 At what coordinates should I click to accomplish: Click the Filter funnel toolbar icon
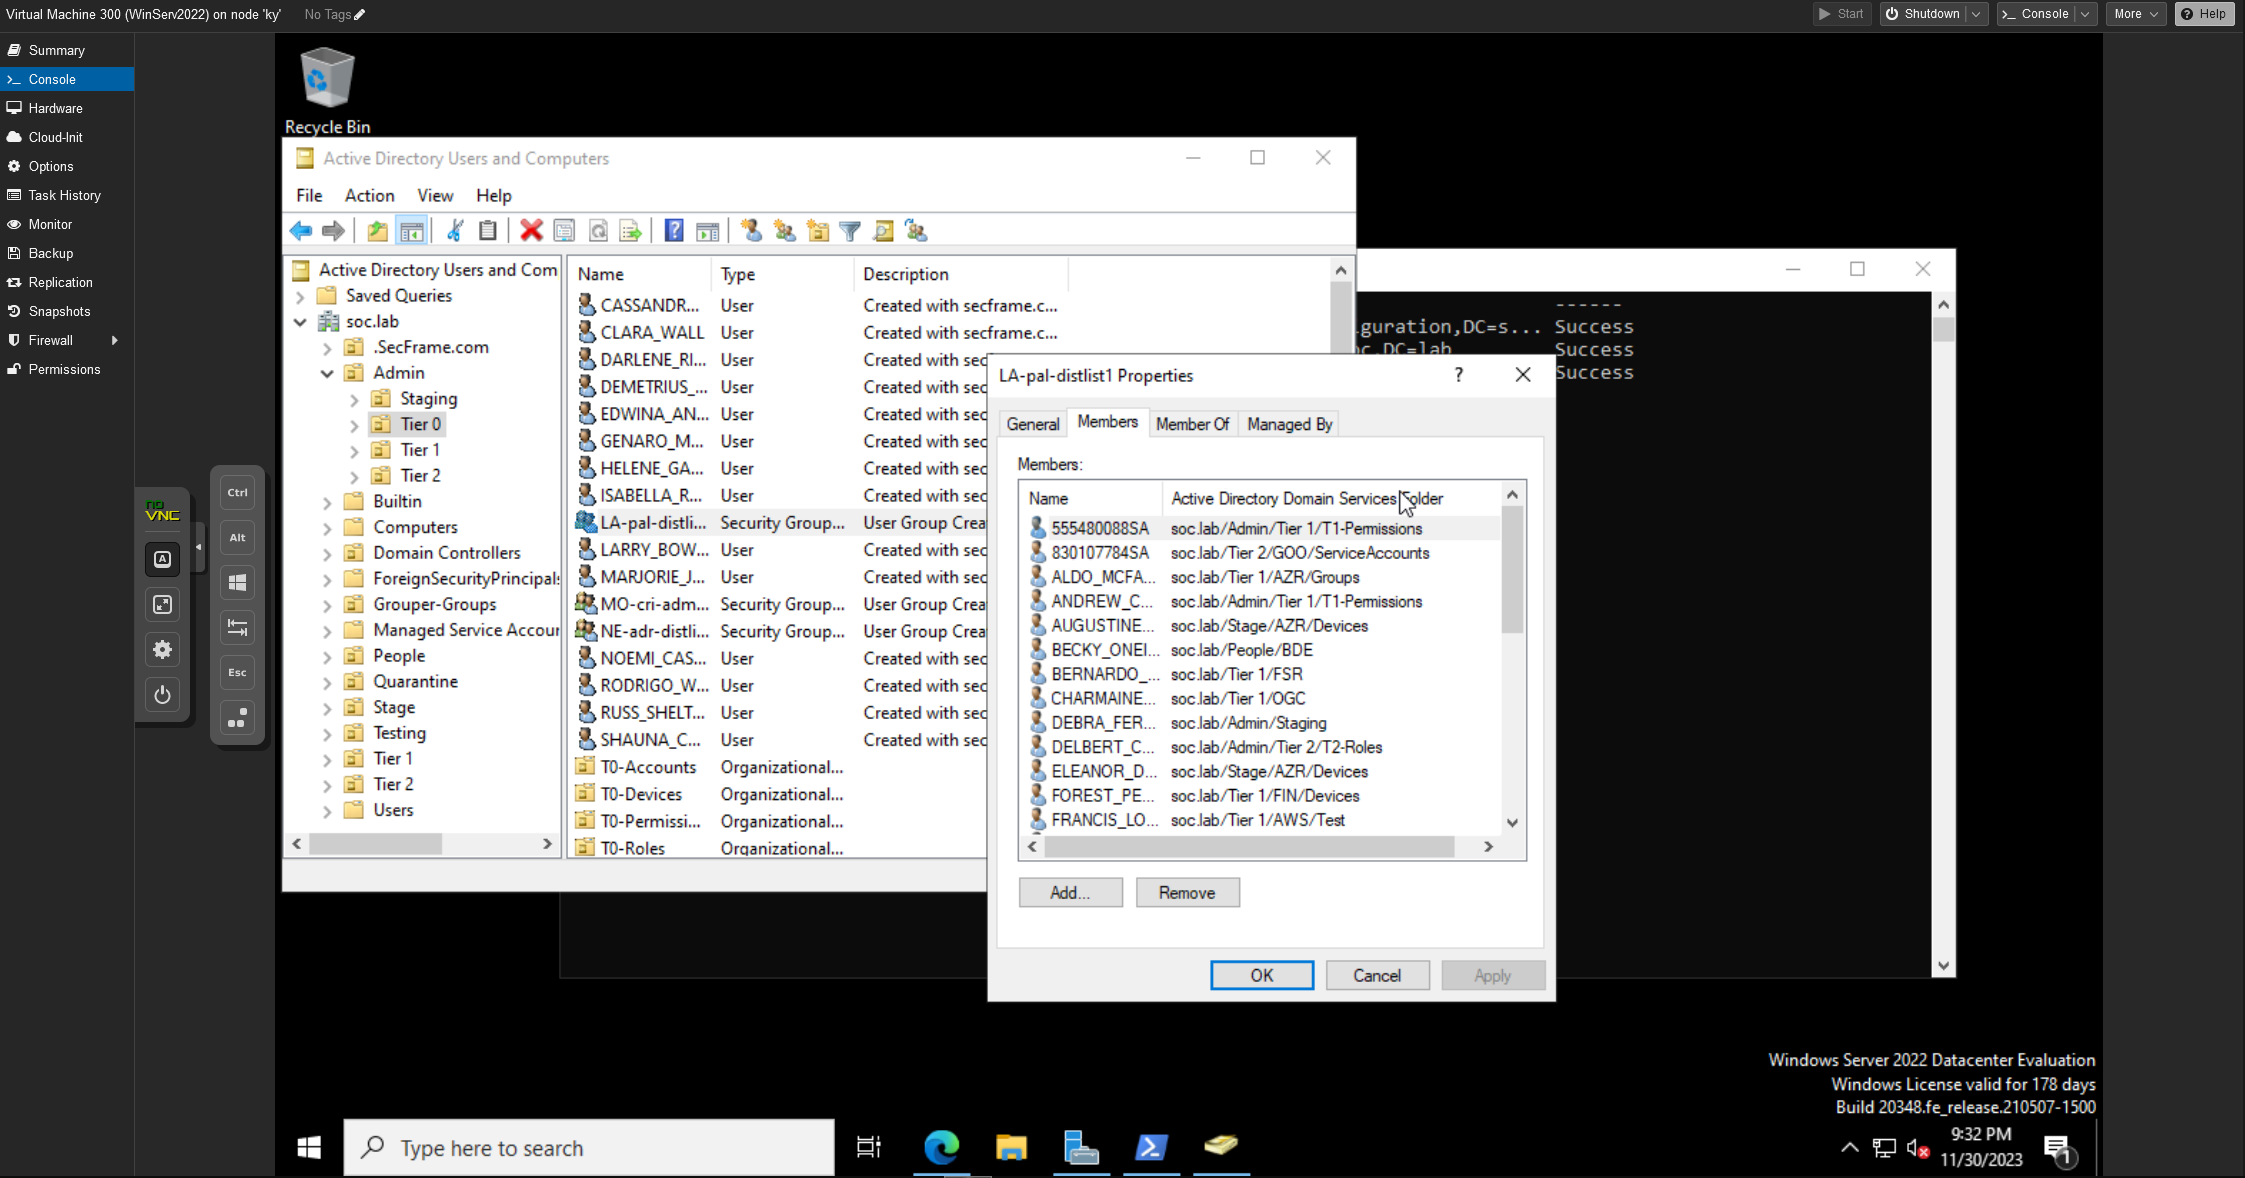850,231
